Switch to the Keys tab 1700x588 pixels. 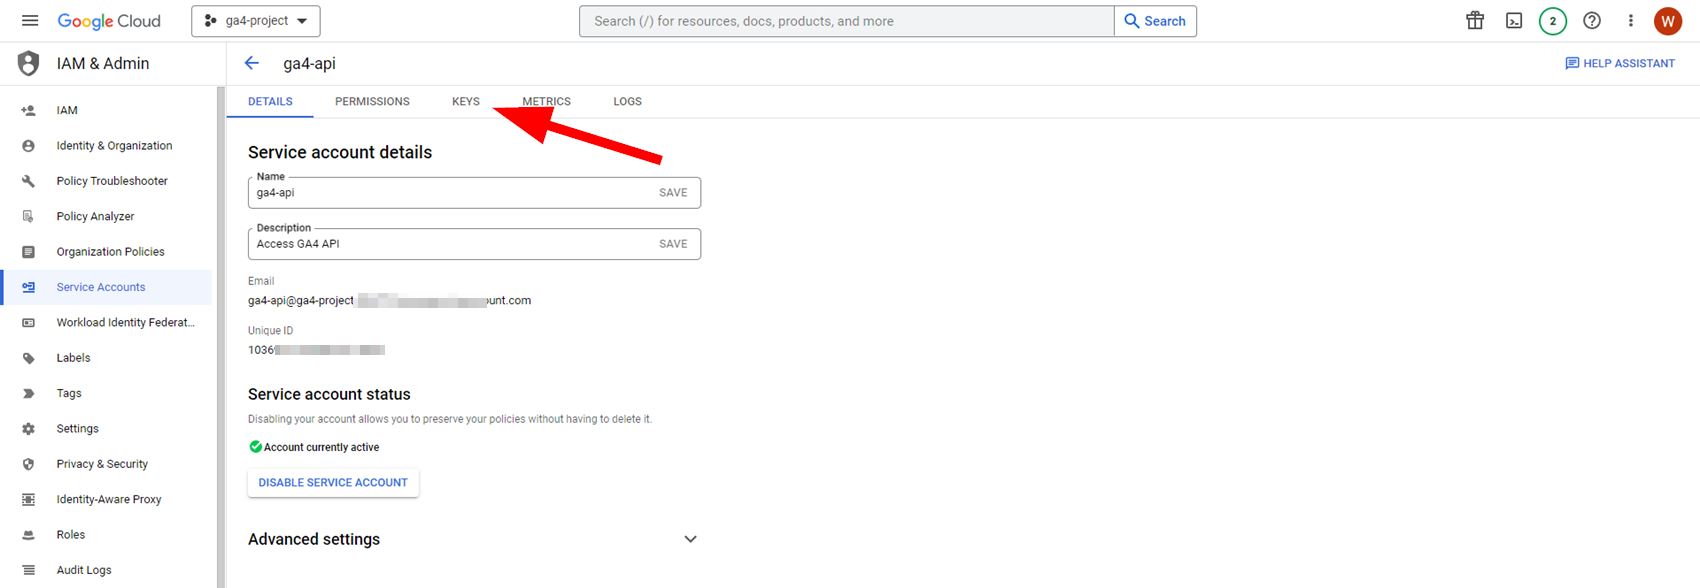tap(466, 102)
